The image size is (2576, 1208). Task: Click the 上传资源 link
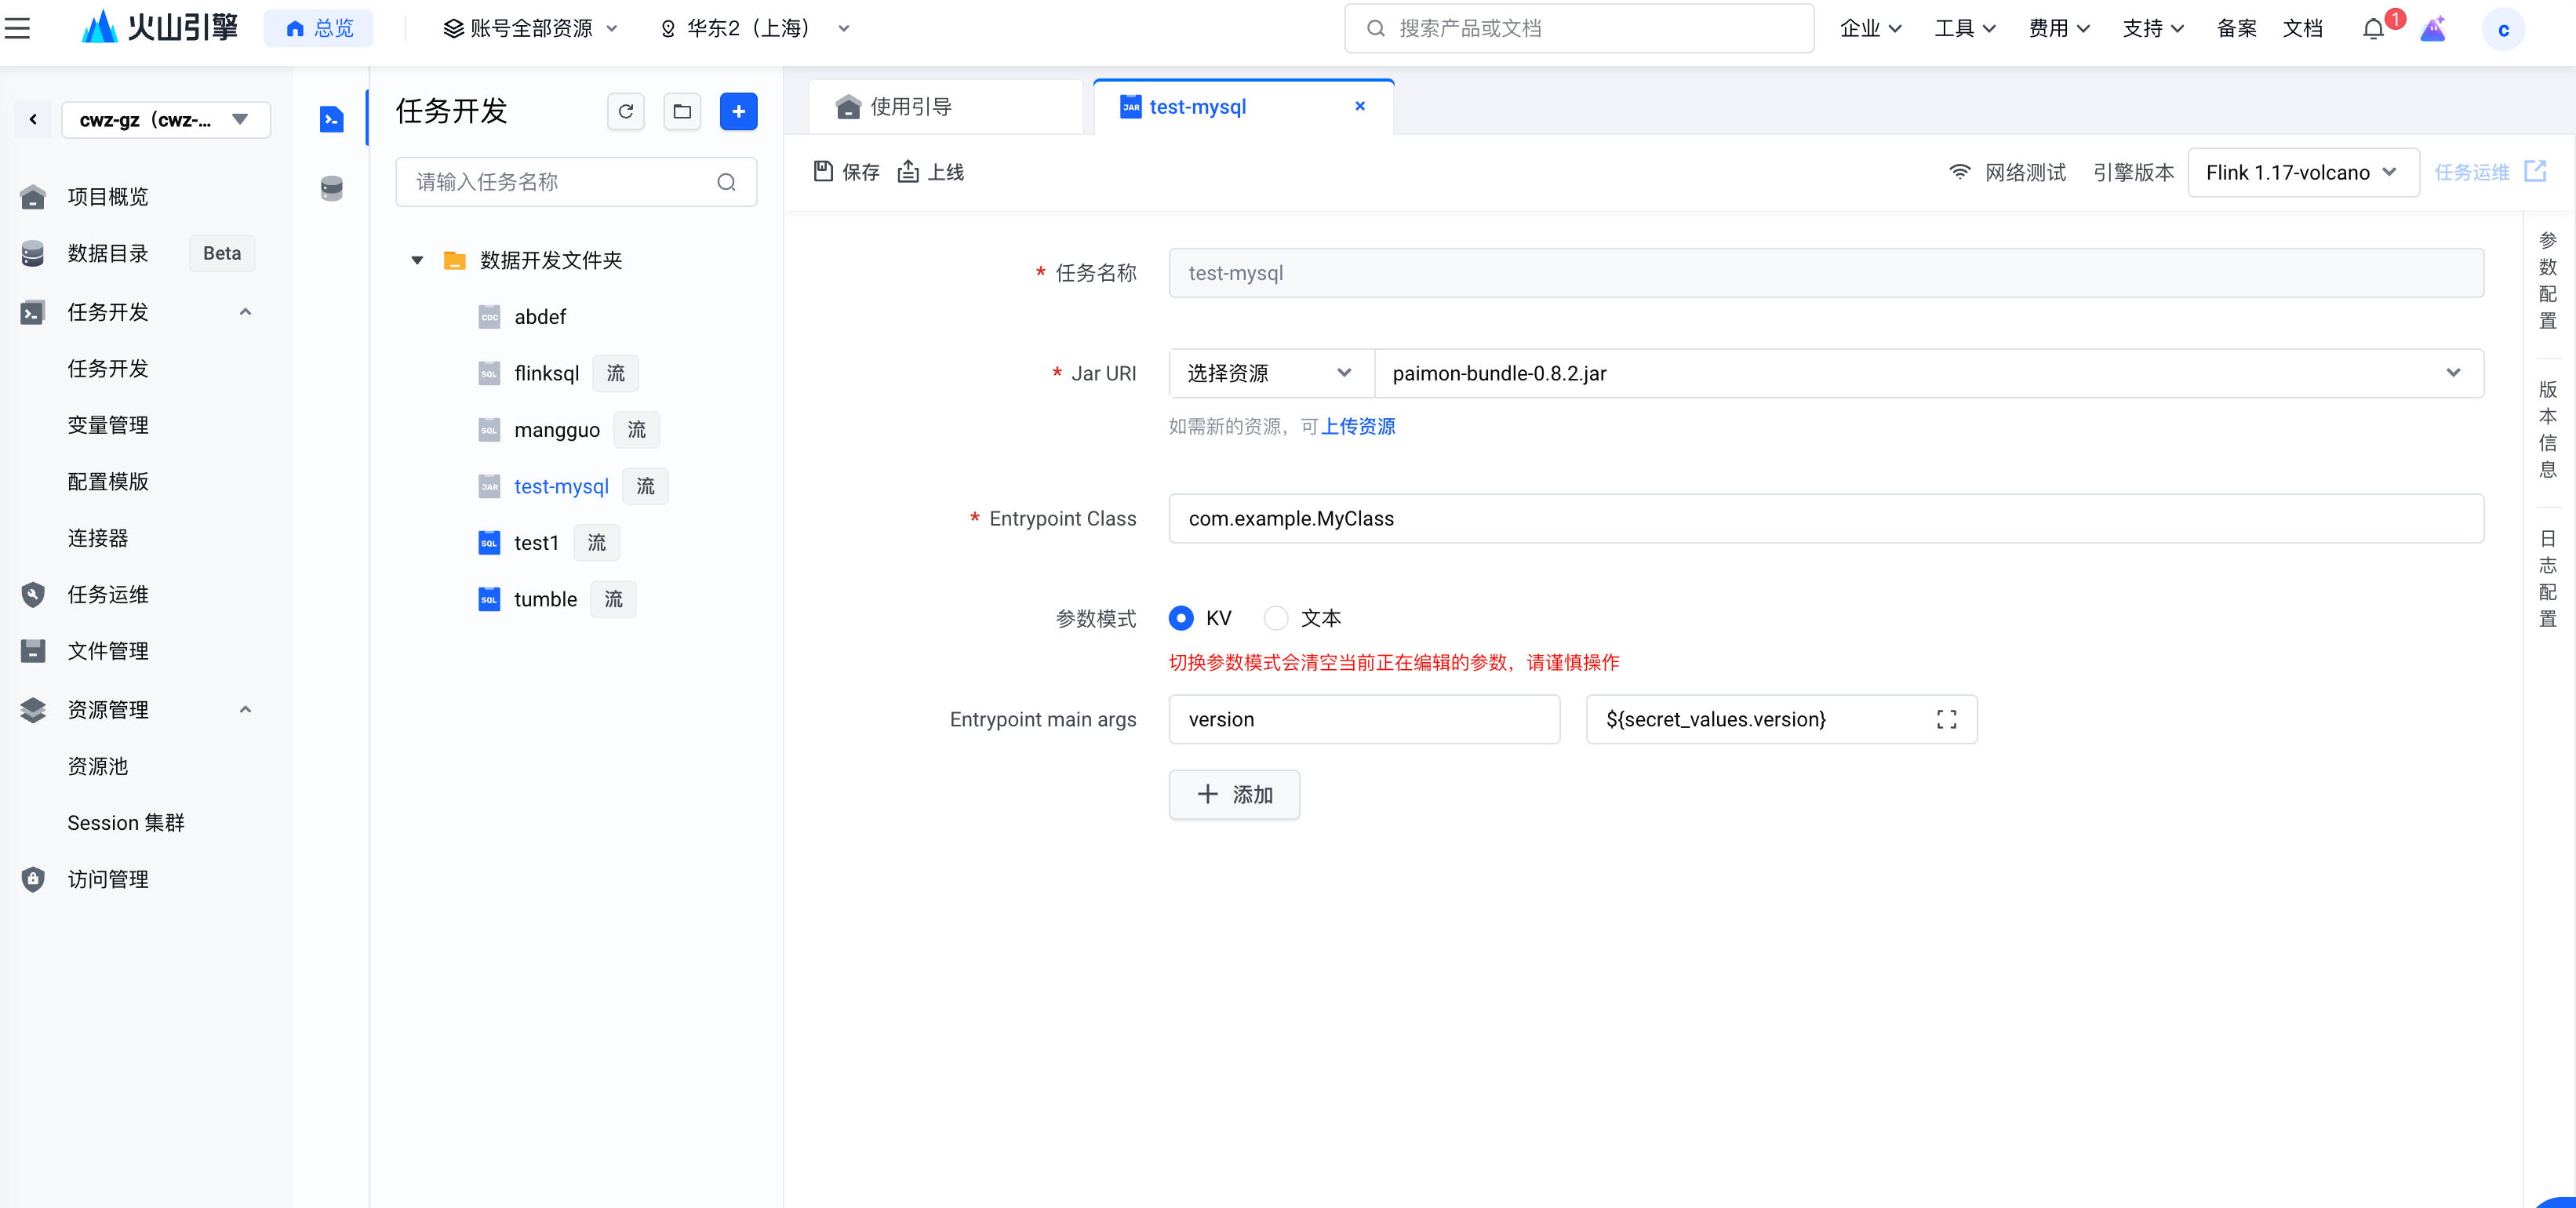pos(1357,426)
